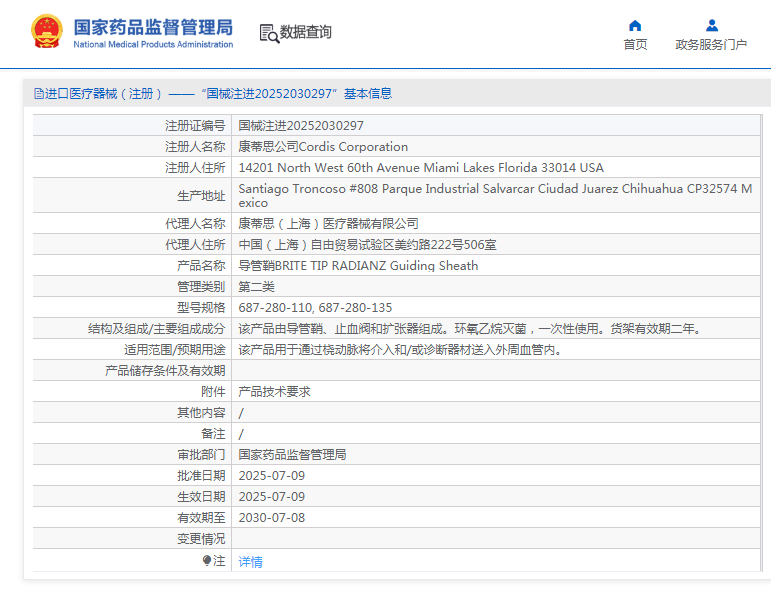The image size is (771, 590).
Task: Click the 批准日期 label
Action: [x=201, y=476]
